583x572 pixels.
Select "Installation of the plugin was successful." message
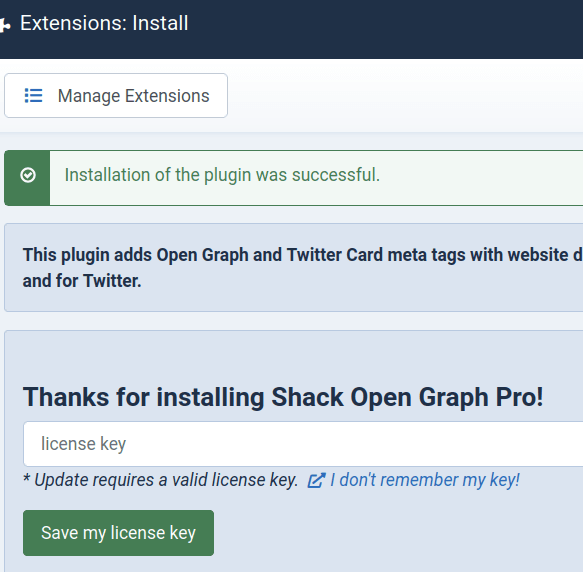tap(222, 175)
